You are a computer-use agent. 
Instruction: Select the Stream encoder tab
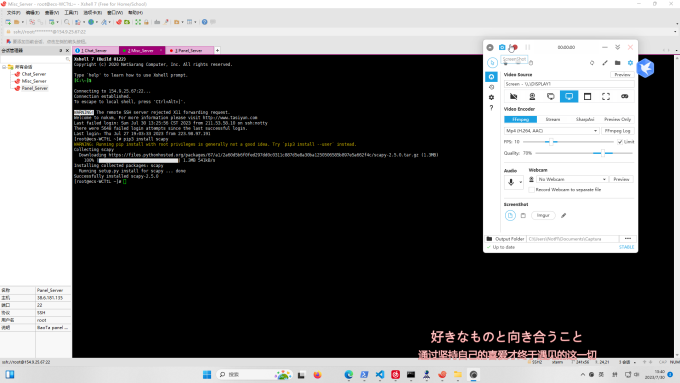point(552,119)
